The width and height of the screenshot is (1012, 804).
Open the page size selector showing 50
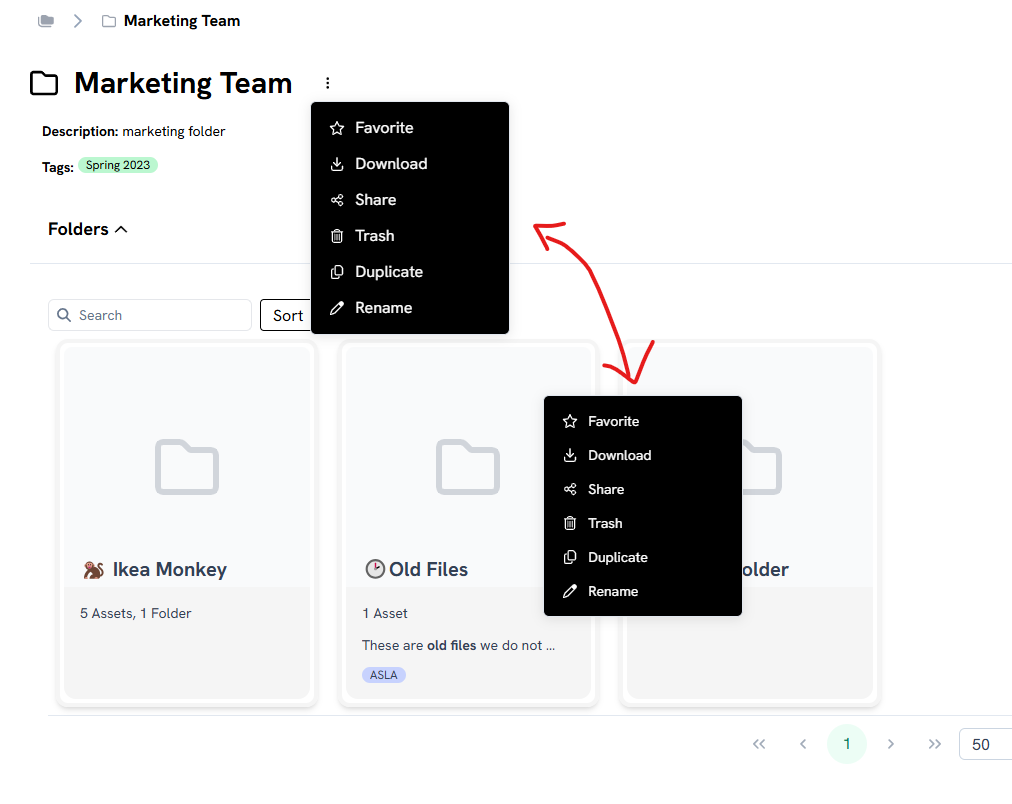[984, 744]
